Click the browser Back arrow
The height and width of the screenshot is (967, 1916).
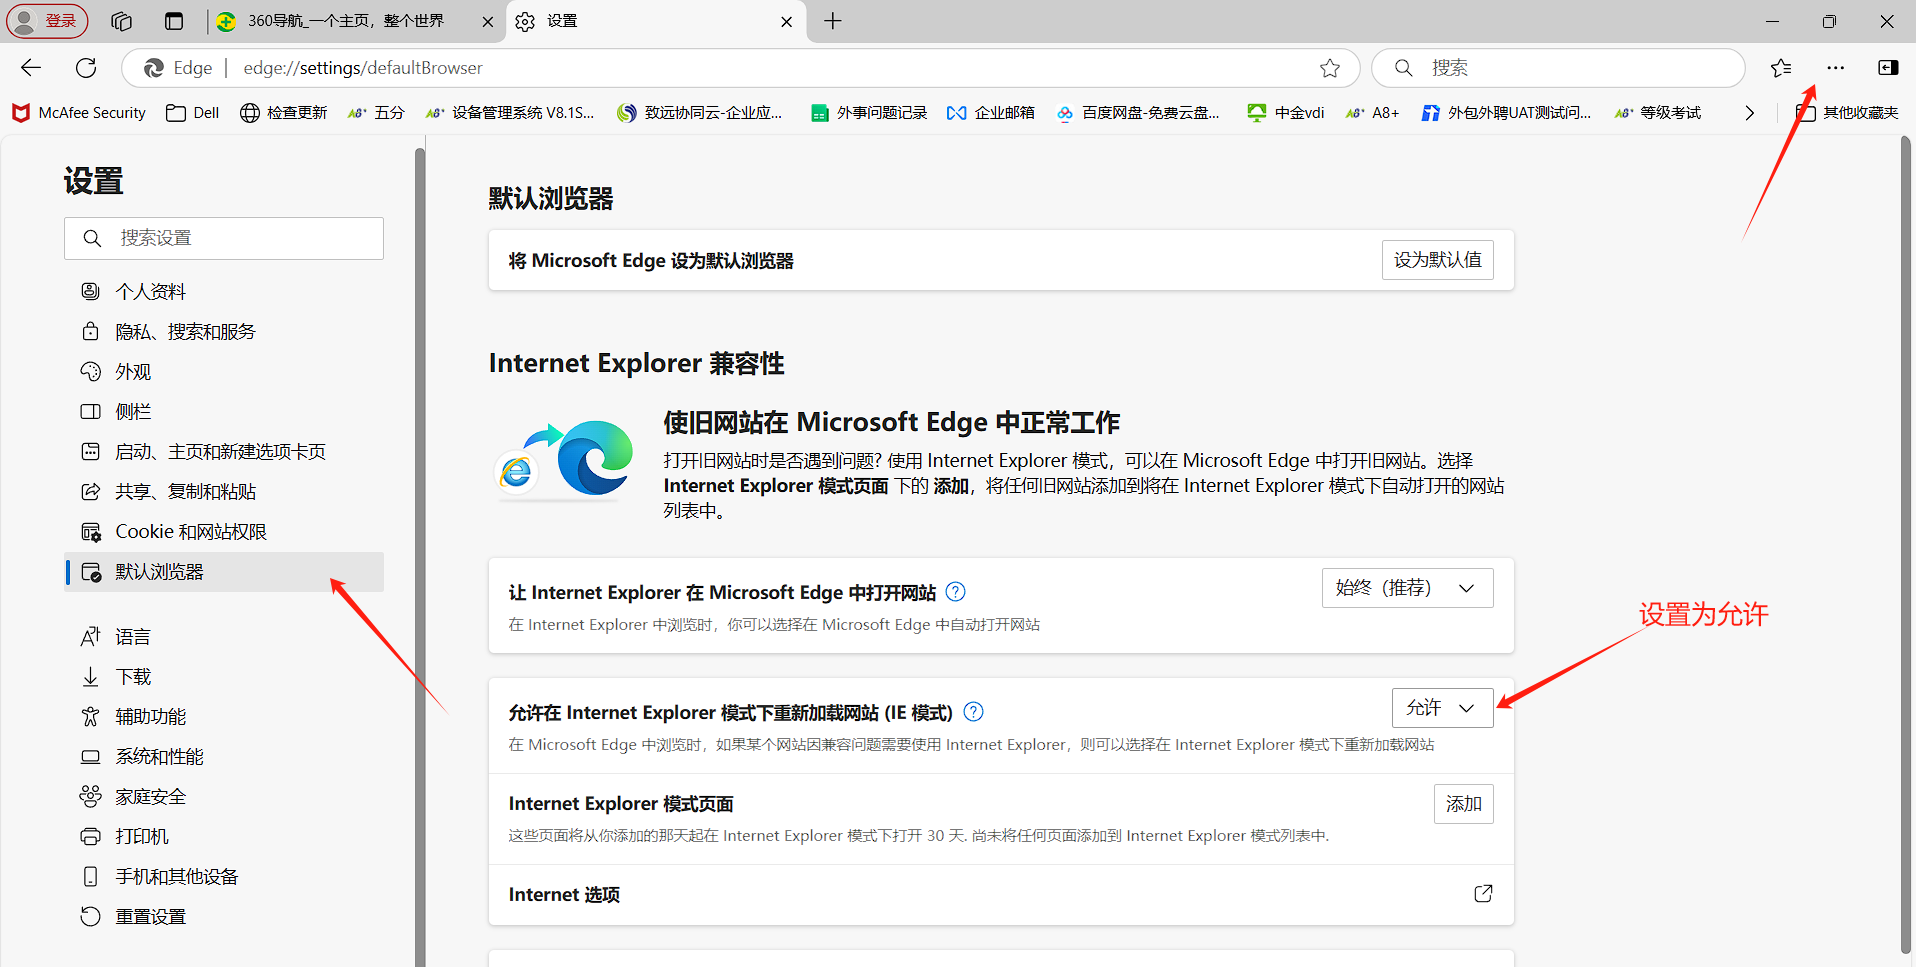[x=31, y=68]
